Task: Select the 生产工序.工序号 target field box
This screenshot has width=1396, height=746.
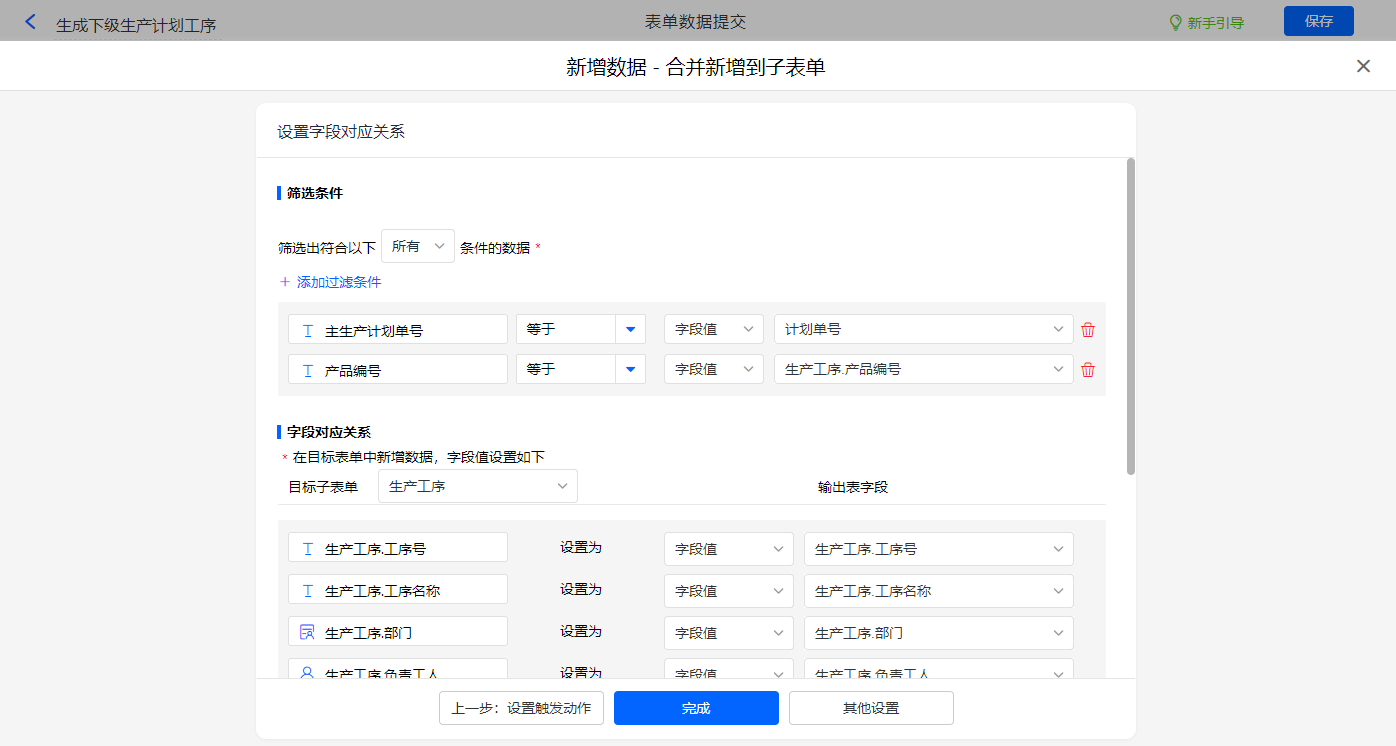Action: pyautogui.click(x=398, y=548)
